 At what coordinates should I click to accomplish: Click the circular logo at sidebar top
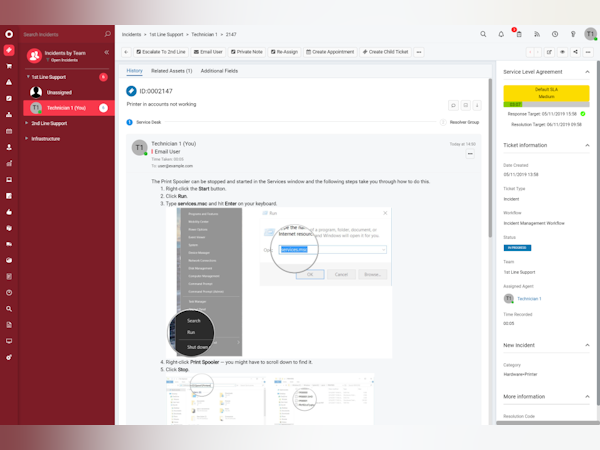[9, 34]
